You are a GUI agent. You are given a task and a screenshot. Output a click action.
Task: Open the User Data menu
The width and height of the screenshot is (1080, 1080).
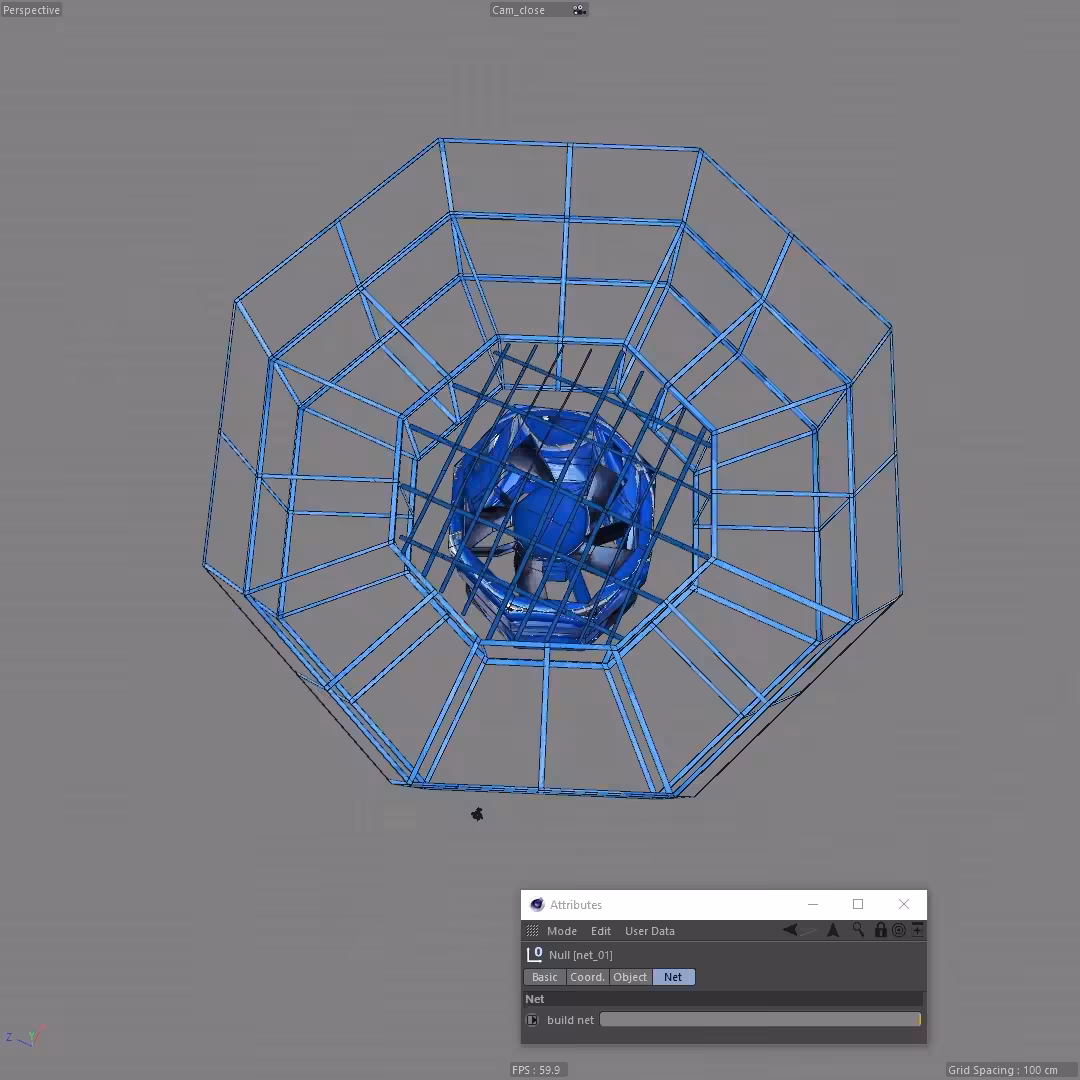pyautogui.click(x=650, y=931)
